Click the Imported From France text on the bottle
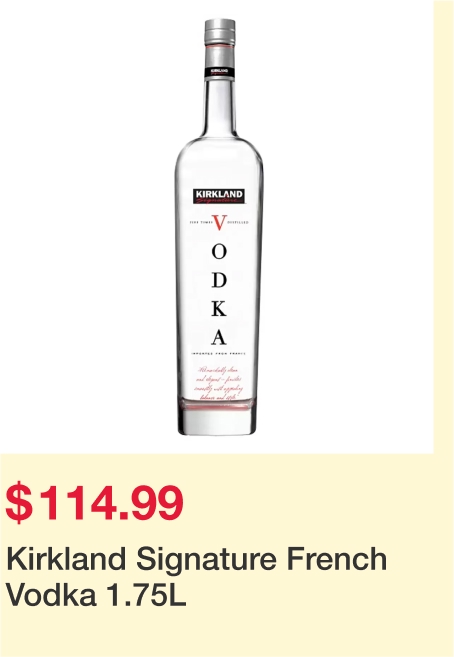454x657 pixels. [218, 354]
